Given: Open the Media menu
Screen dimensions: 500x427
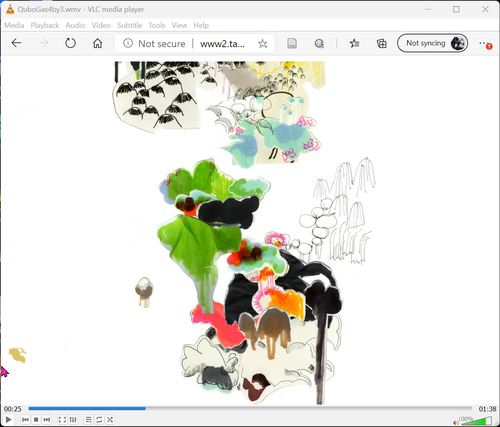Looking at the screenshot, I should 14,25.
